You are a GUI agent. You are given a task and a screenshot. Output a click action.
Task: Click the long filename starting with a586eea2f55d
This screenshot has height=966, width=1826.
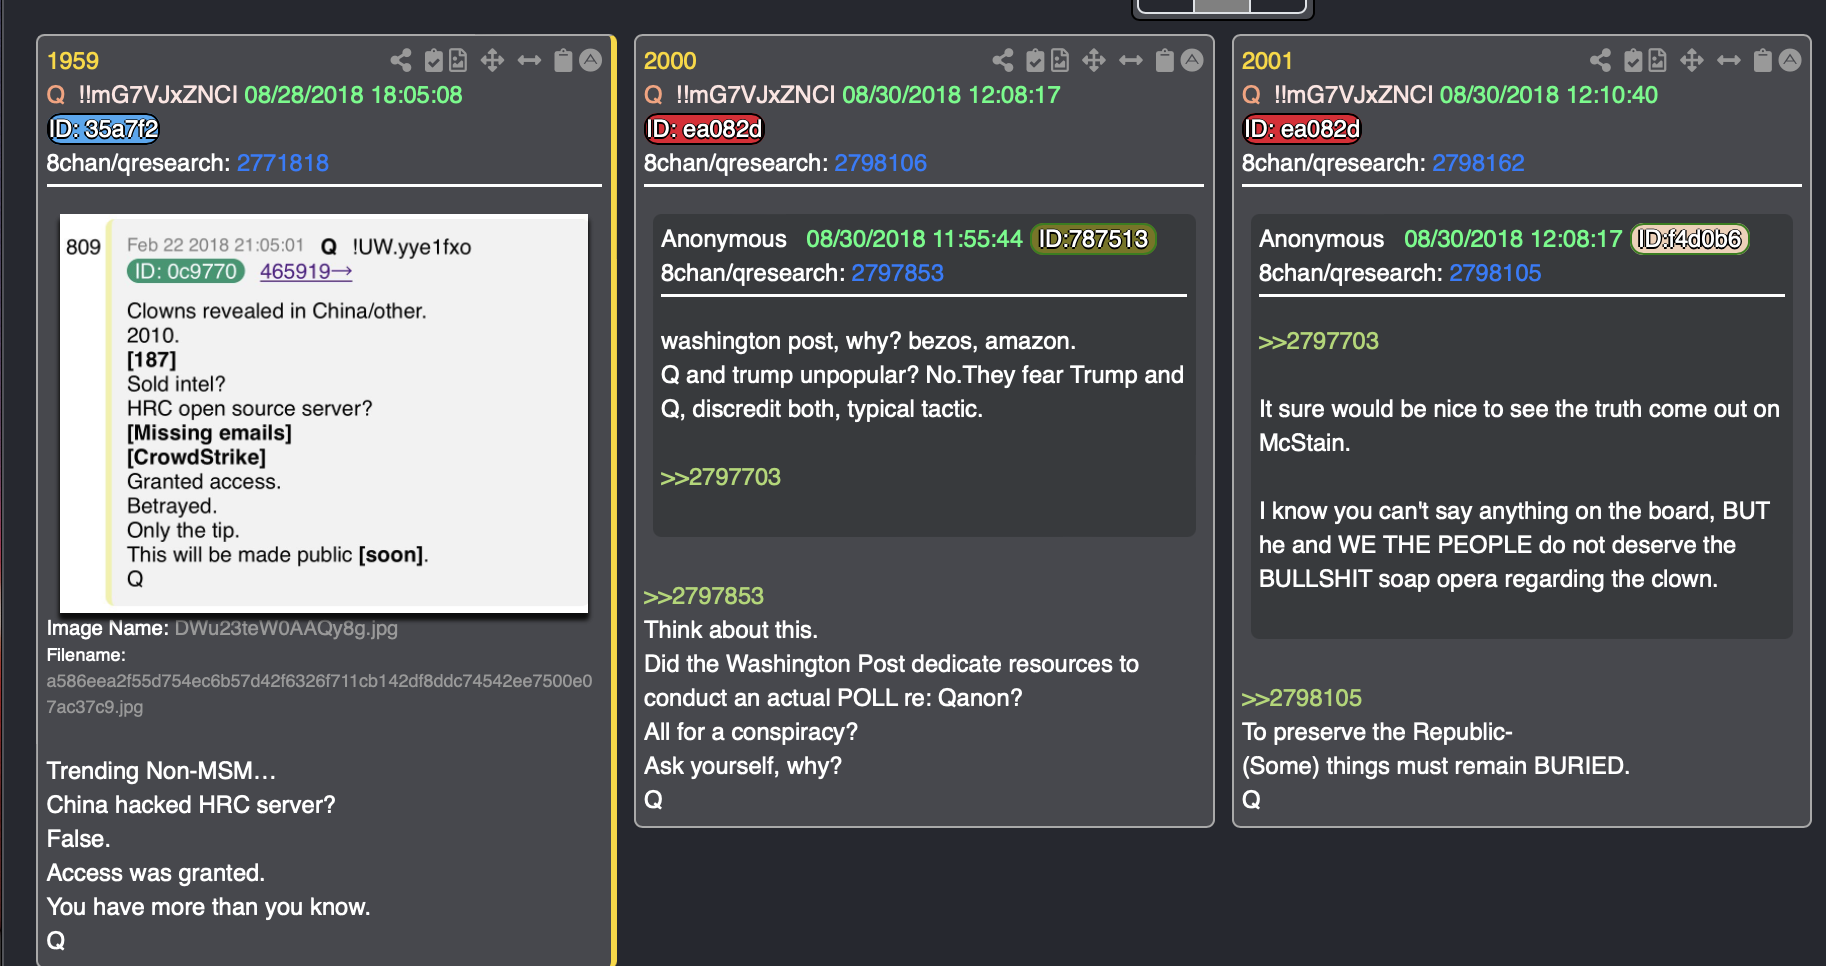point(319,694)
